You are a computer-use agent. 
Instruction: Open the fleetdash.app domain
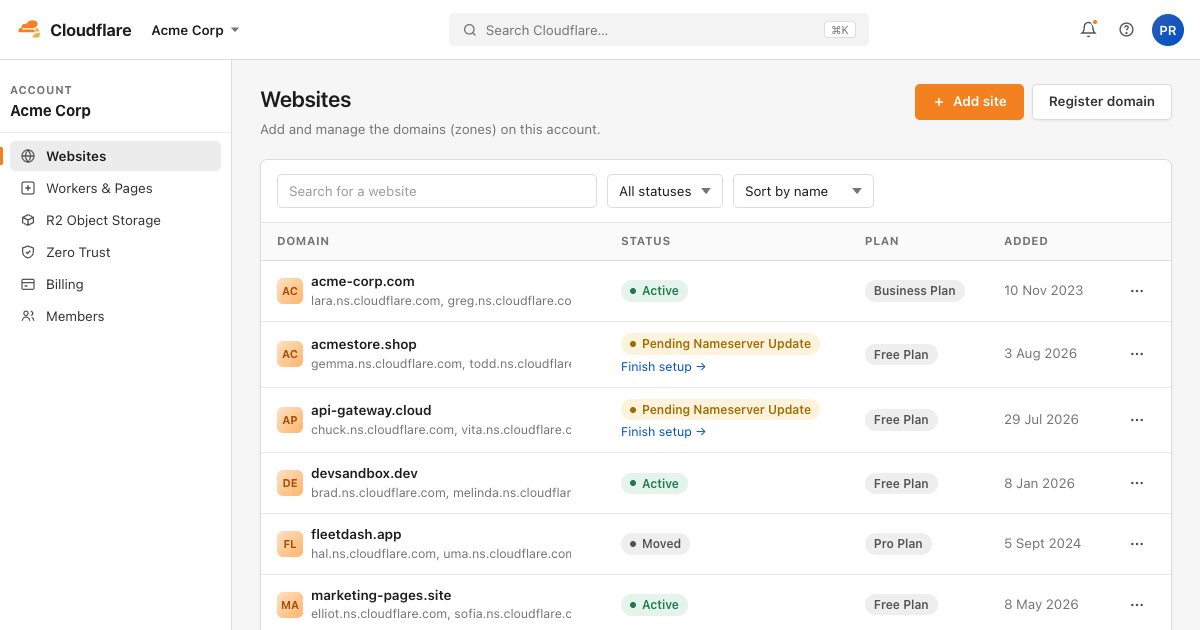point(356,535)
